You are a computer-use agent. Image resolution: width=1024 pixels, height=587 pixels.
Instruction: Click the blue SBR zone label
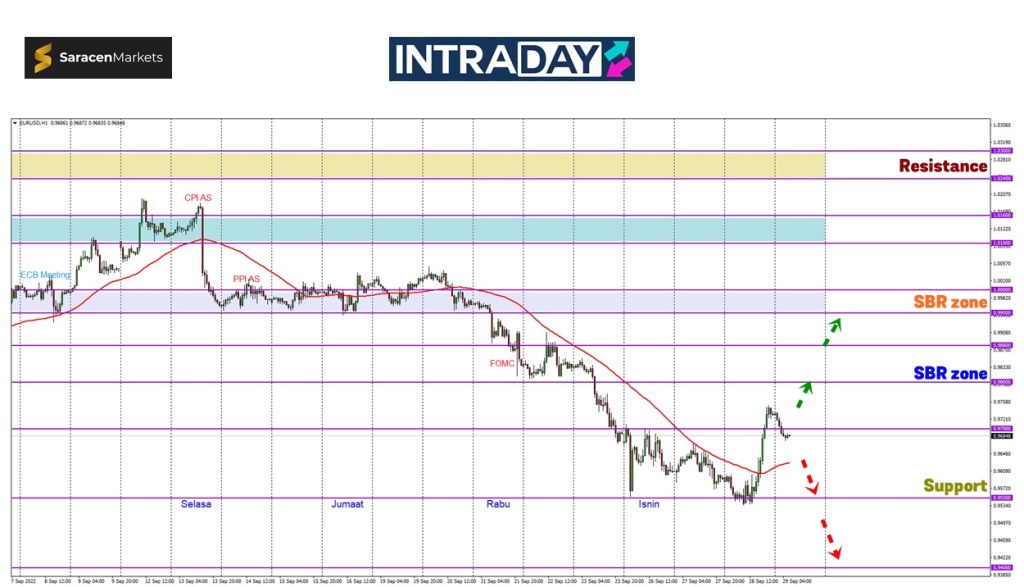point(949,374)
